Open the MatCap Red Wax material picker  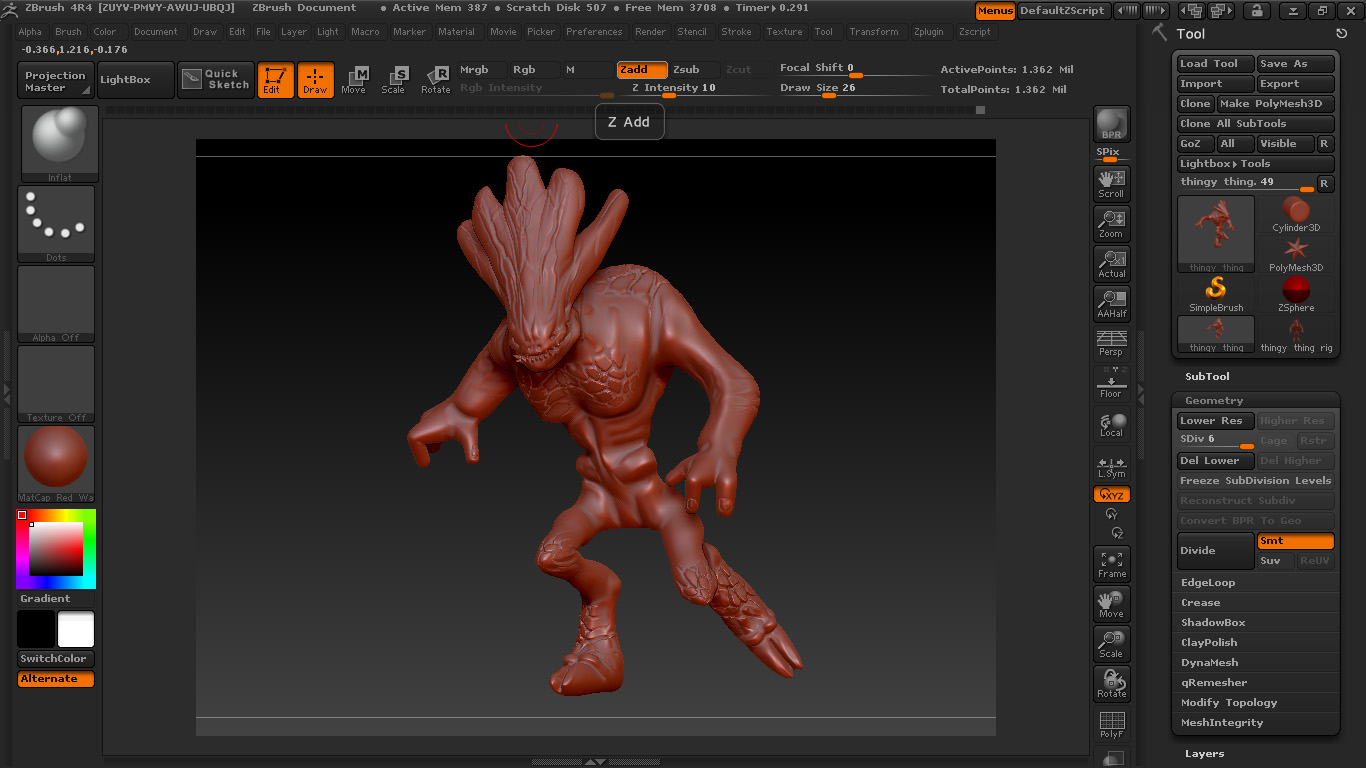[x=56, y=464]
